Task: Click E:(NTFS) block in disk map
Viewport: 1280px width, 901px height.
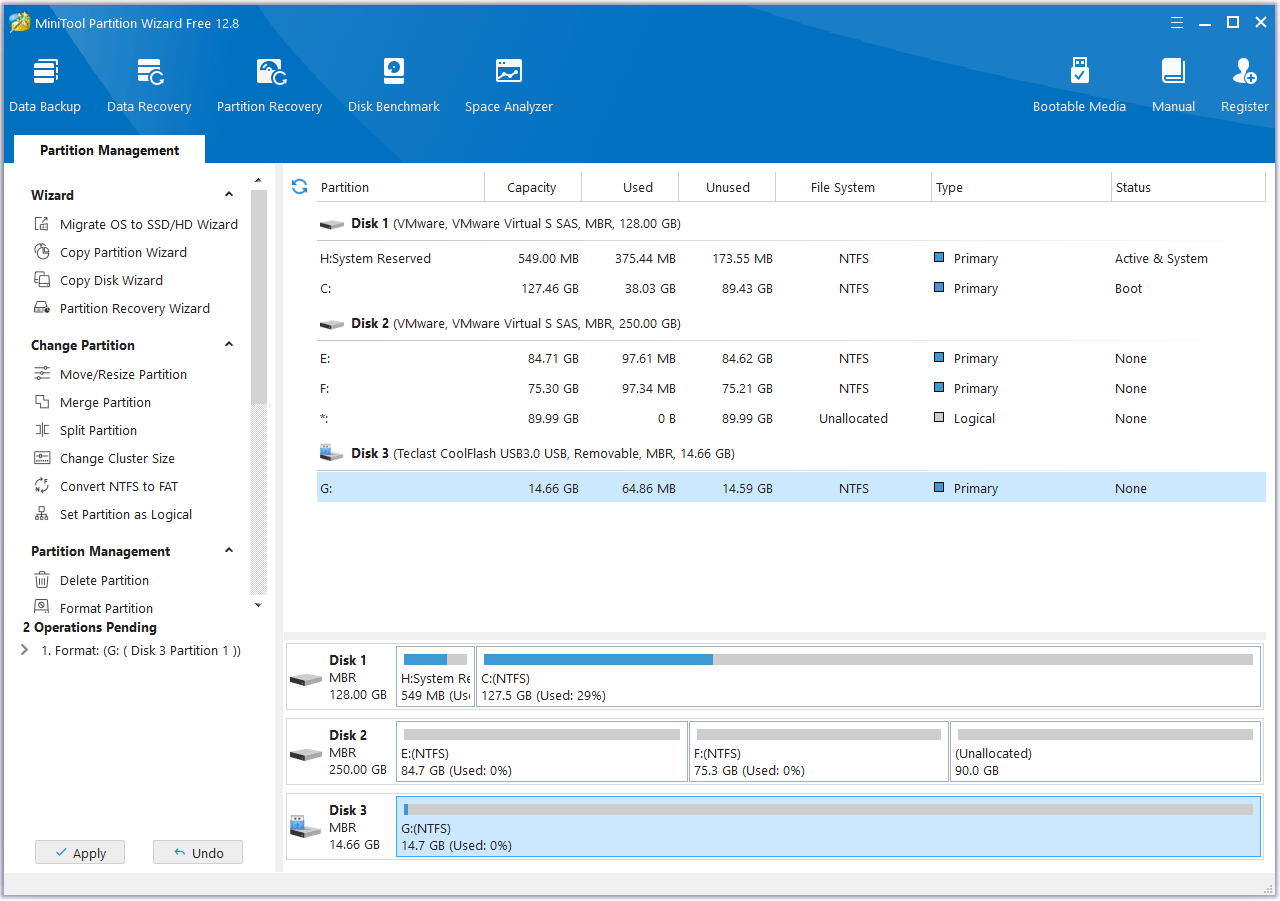Action: click(x=542, y=751)
